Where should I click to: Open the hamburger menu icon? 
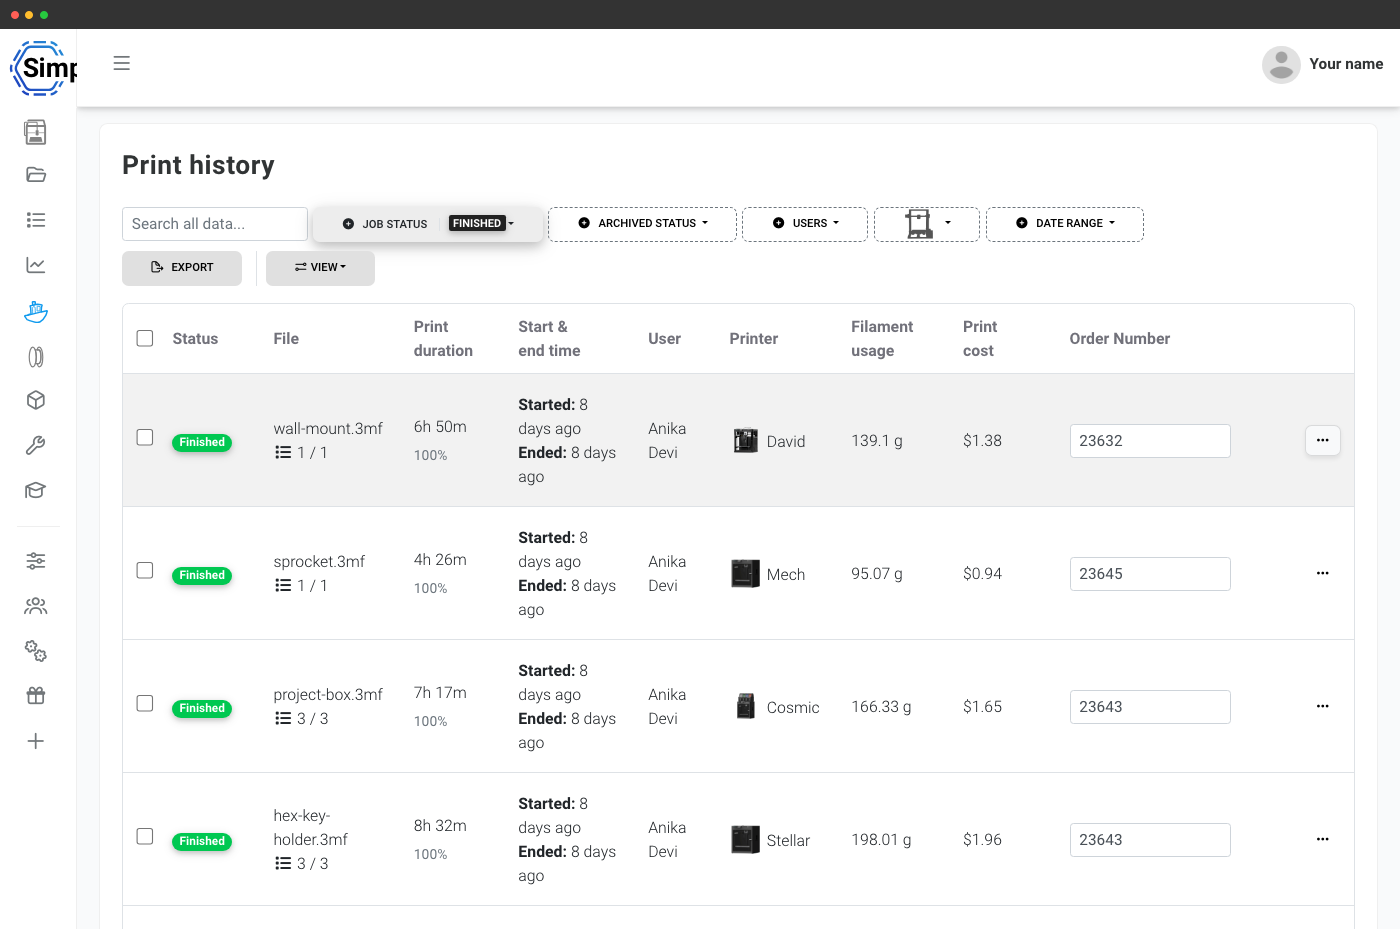pyautogui.click(x=122, y=63)
